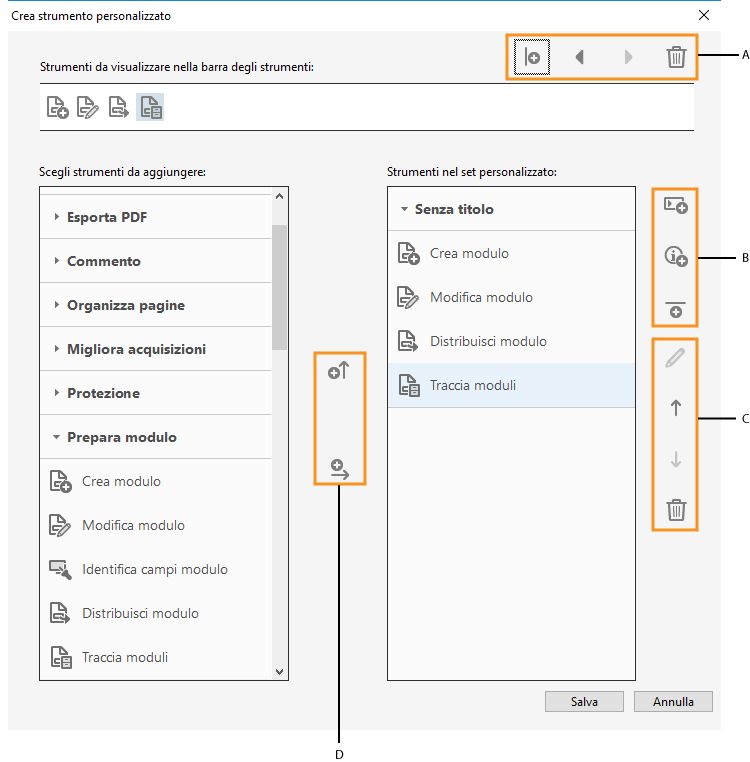Click the add divider line icon
Image resolution: width=750 pixels, height=762 pixels.
676,309
